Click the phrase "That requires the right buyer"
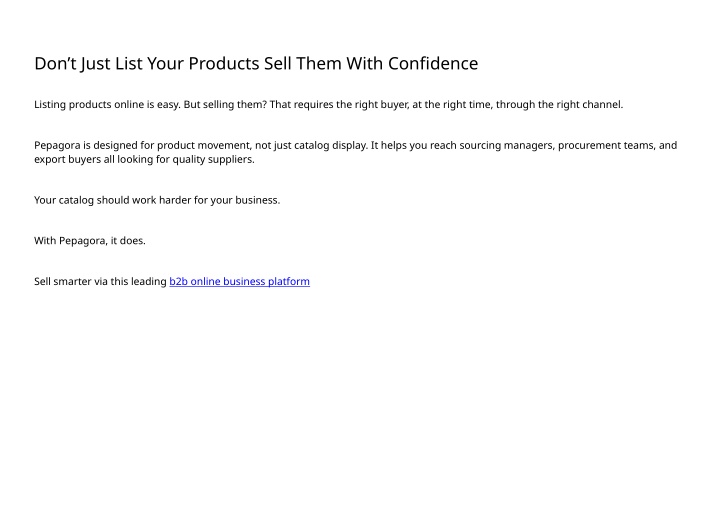Screen dimensions: 720x509 (339, 105)
